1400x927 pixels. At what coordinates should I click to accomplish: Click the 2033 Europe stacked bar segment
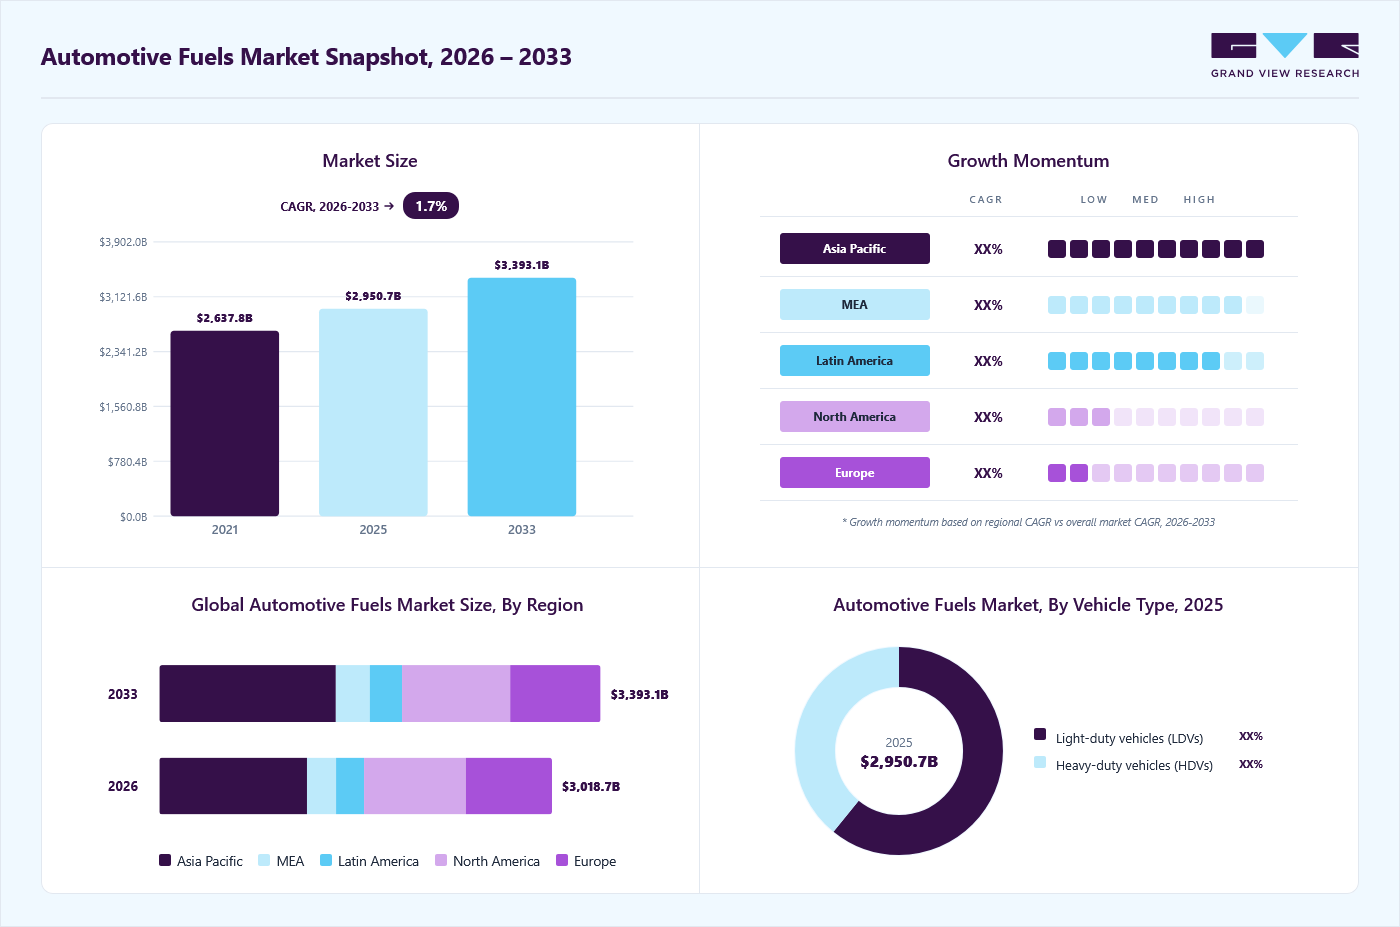coord(555,694)
